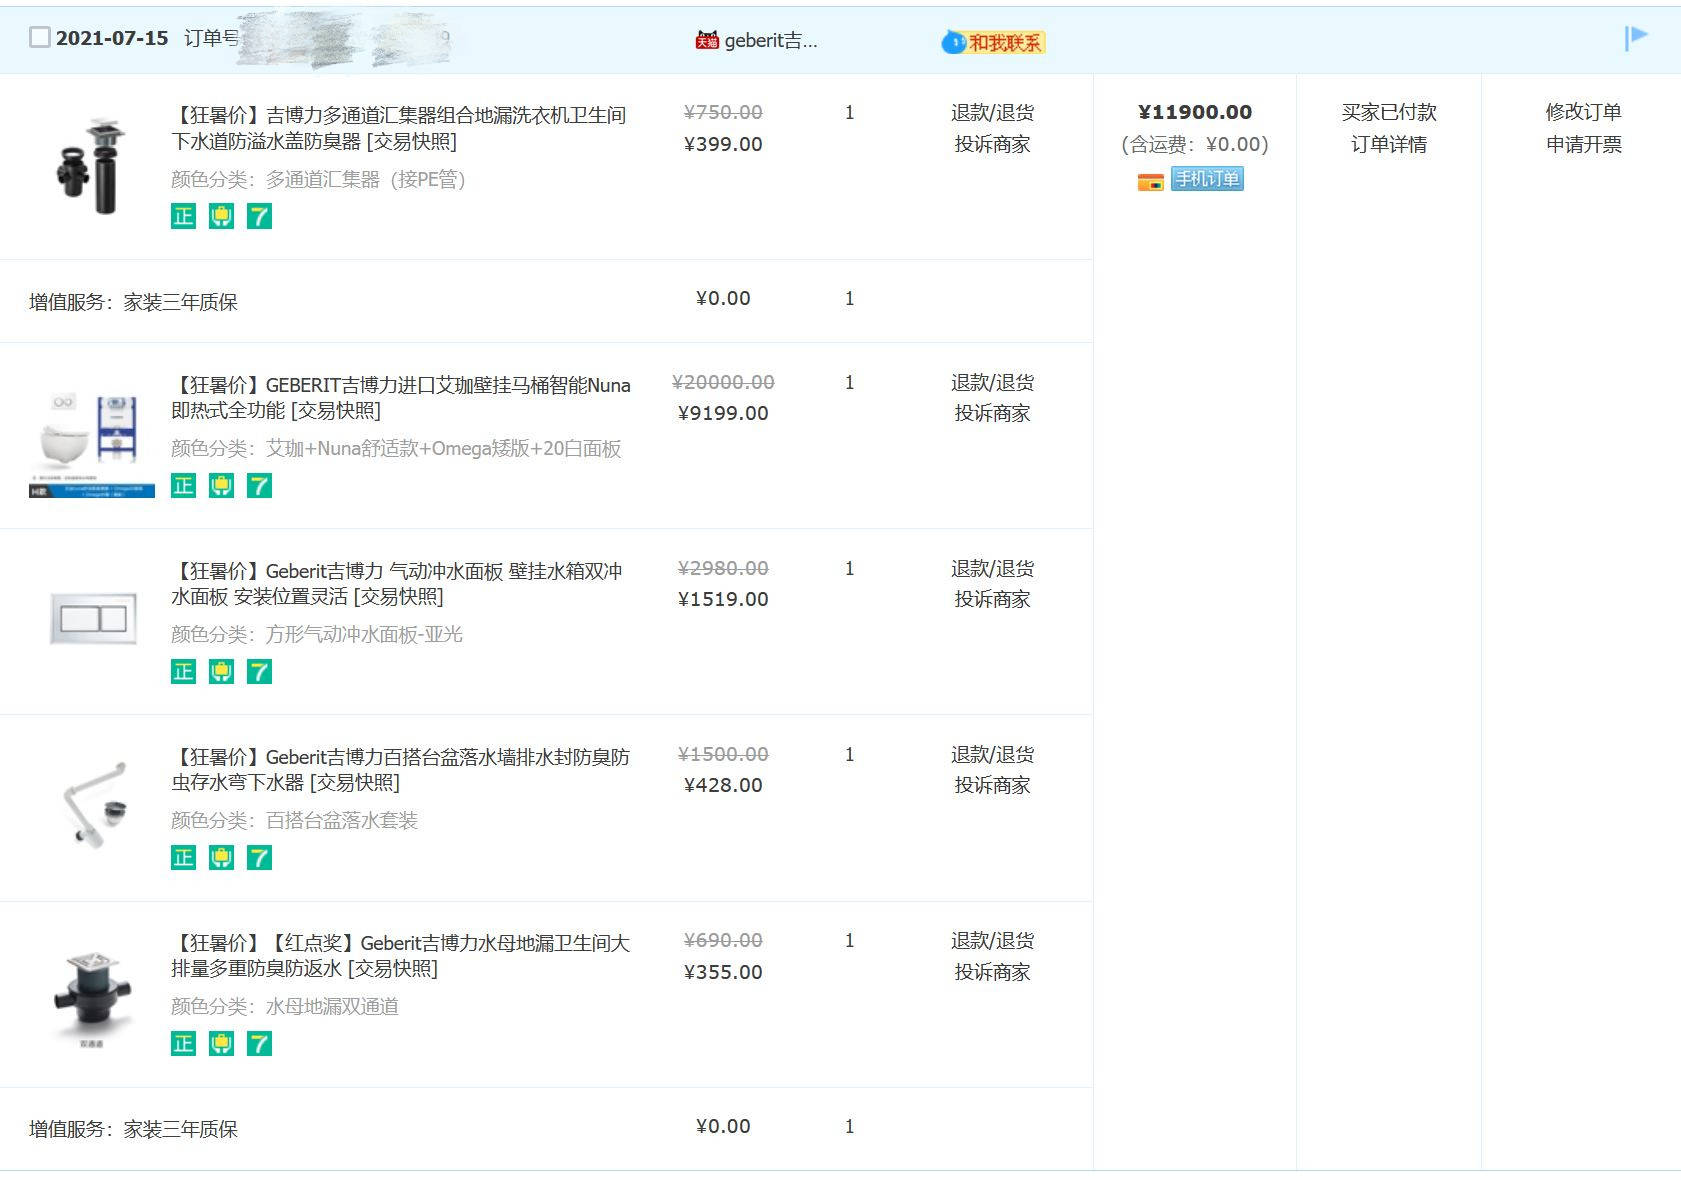Image resolution: width=1681 pixels, height=1180 pixels.
Task: Click the 7-day badge on 气动冲水面板 item
Action: click(259, 672)
